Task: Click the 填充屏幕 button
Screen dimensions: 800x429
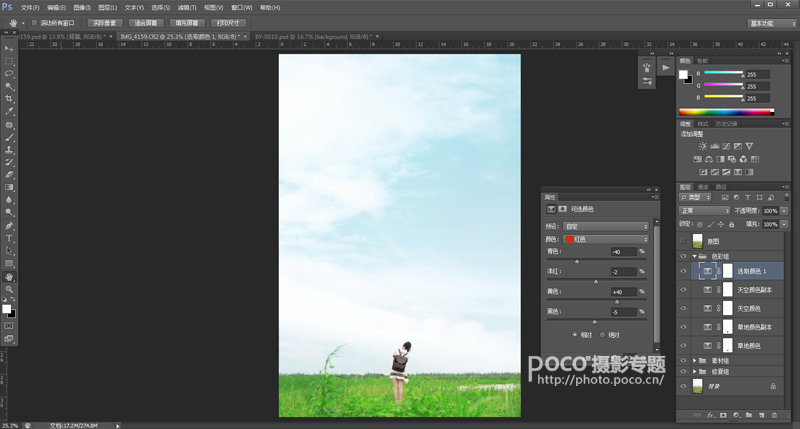Action: coord(187,23)
